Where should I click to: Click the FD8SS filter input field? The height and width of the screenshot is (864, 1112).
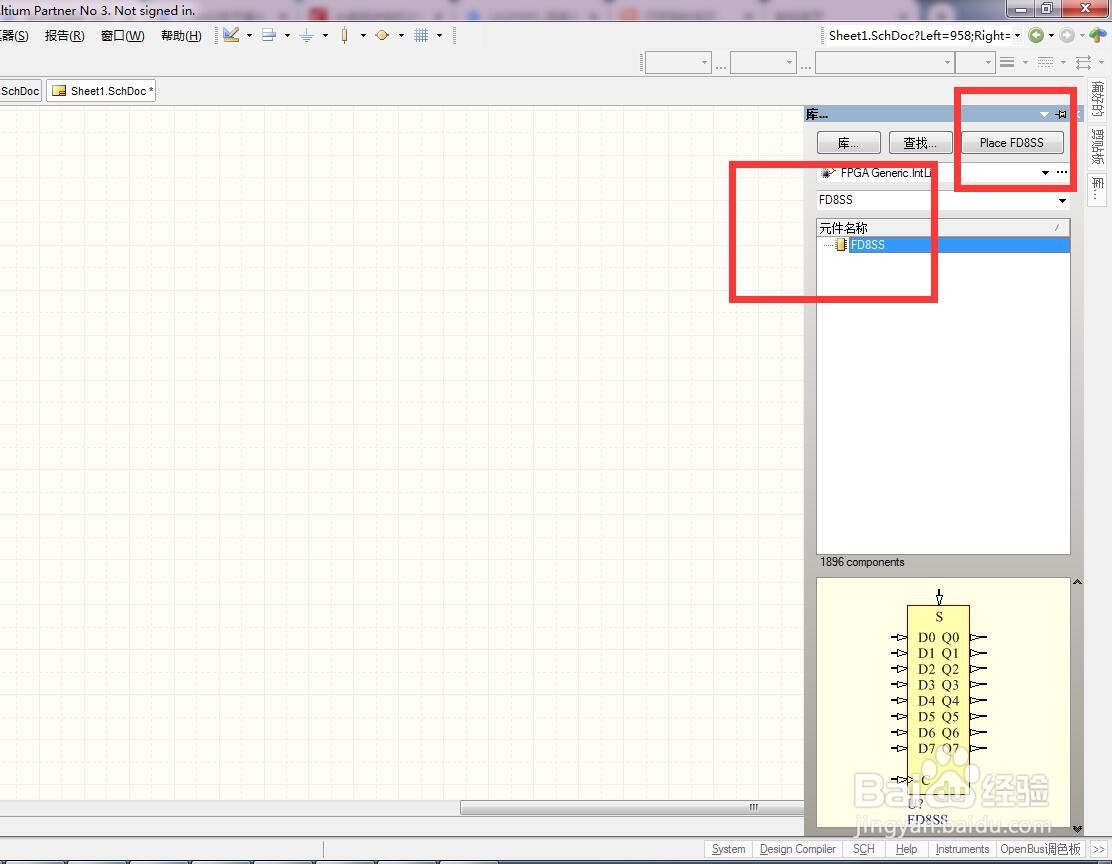pyautogui.click(x=936, y=200)
